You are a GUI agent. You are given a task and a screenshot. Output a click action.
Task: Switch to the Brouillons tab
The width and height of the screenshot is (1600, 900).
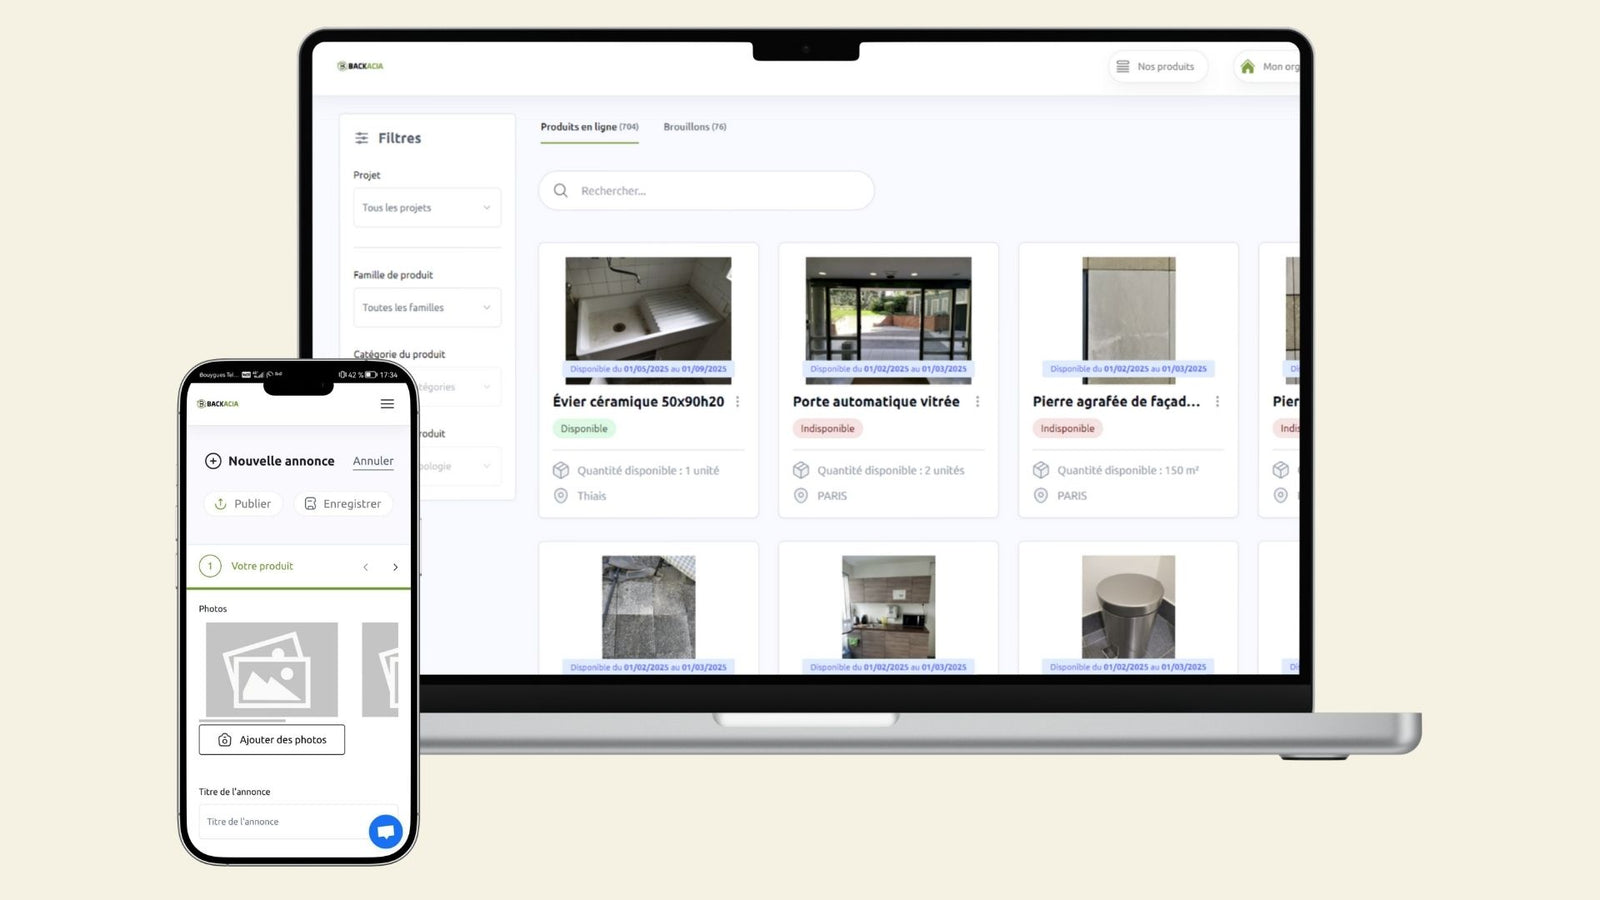(x=695, y=127)
